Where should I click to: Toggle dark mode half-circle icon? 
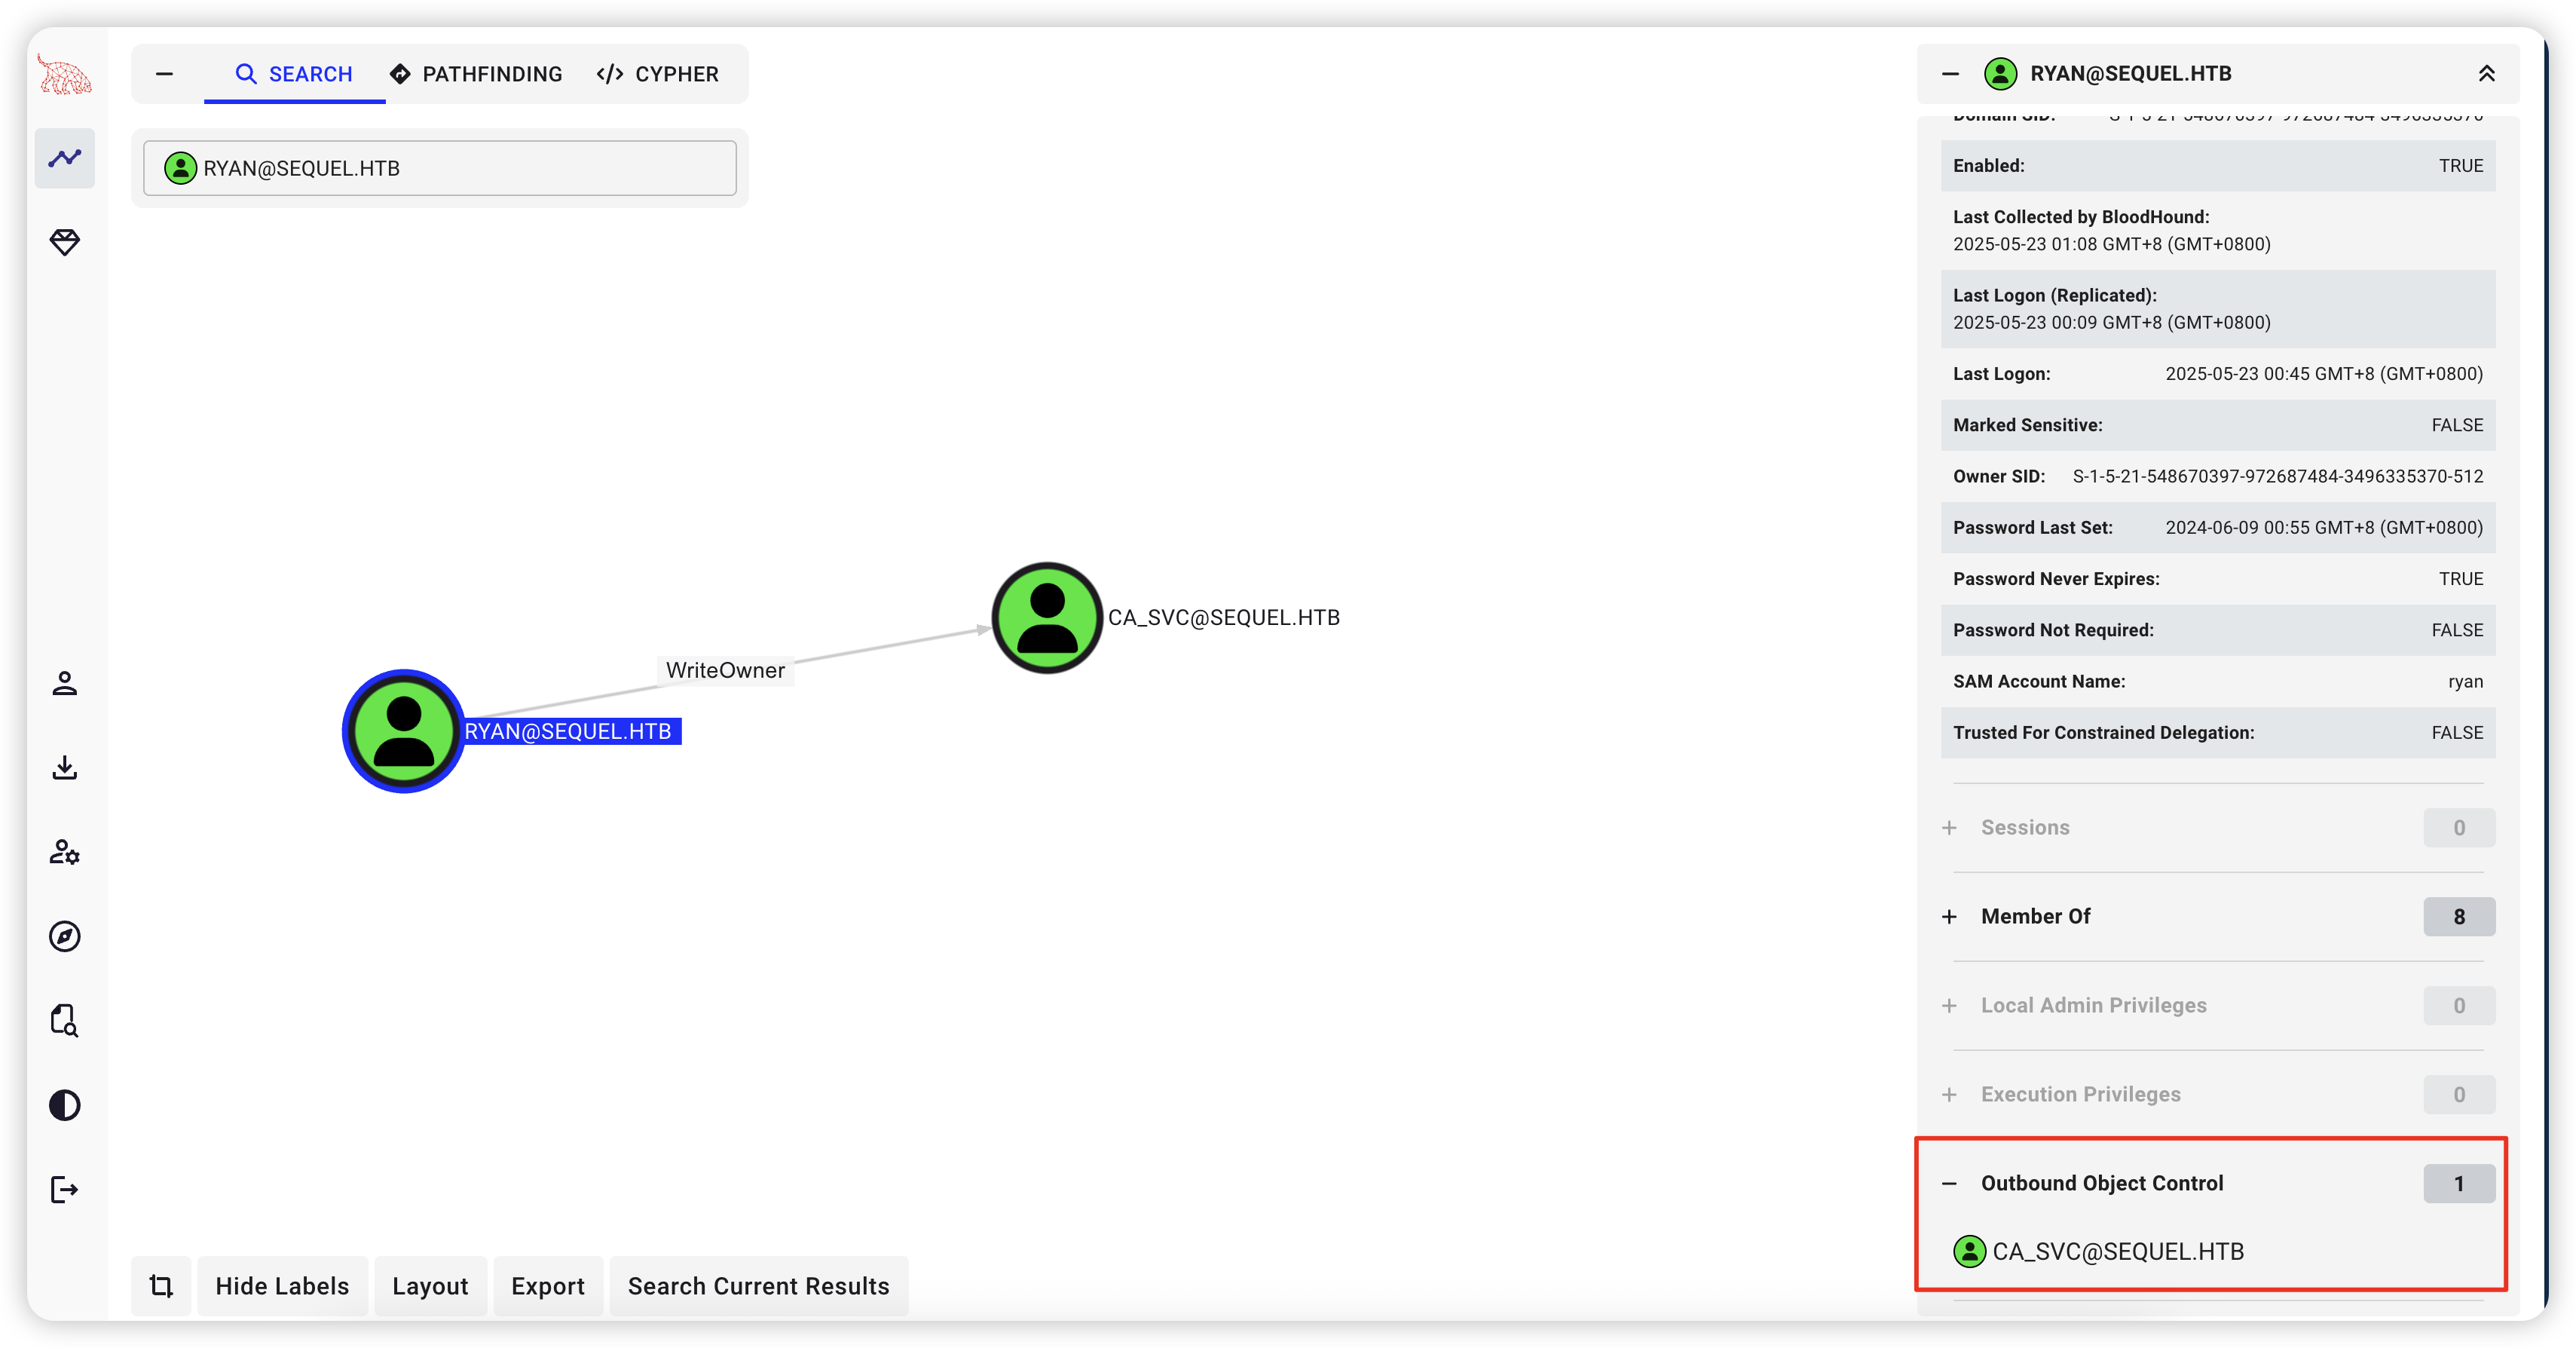point(65,1105)
